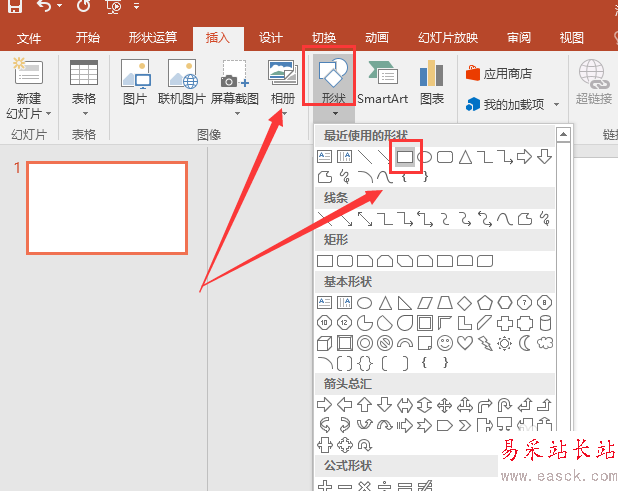Select the quad arrow in 箭头总汇
618x491 pixels.
[x=445, y=405]
